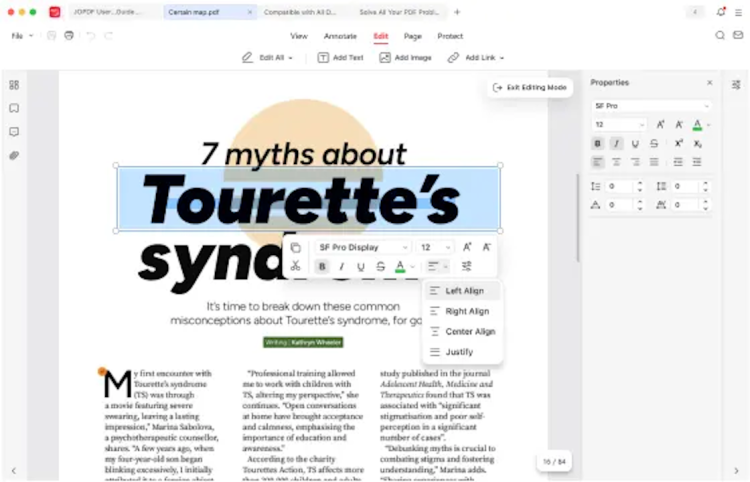Open the bookmarks panel in left sidebar
Viewport: 750px width, 482px height.
click(14, 108)
